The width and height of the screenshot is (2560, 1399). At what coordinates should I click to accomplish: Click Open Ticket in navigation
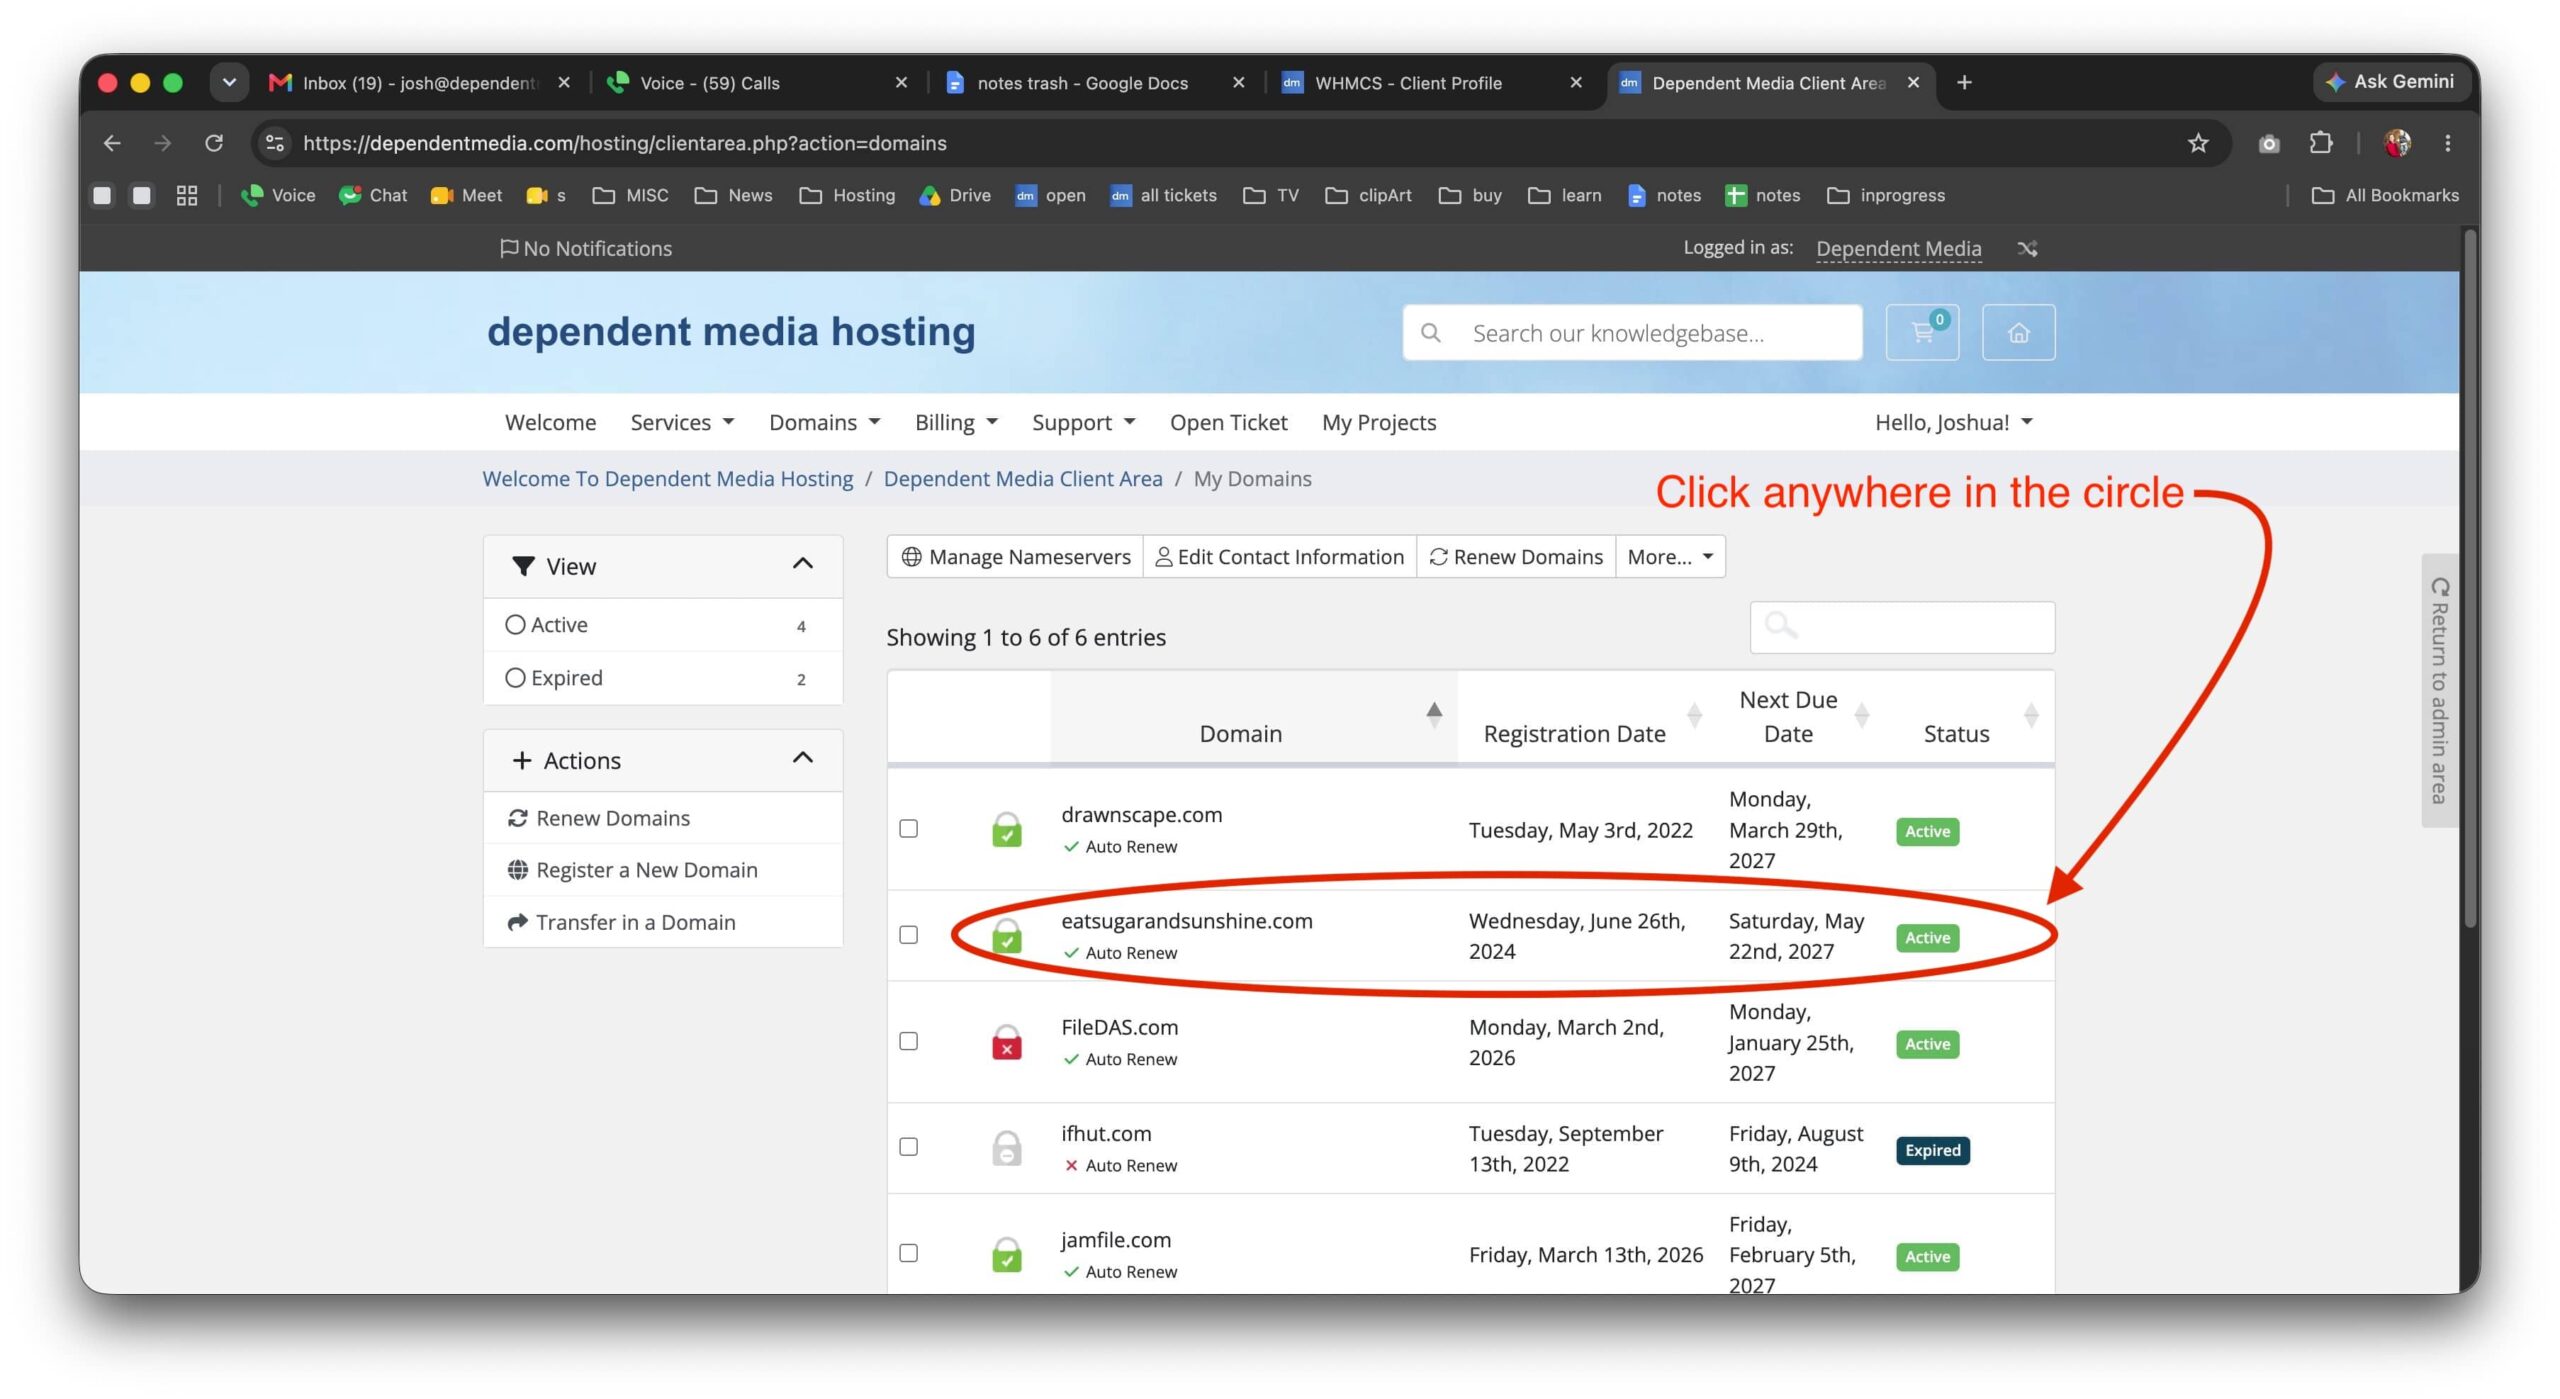point(1228,422)
